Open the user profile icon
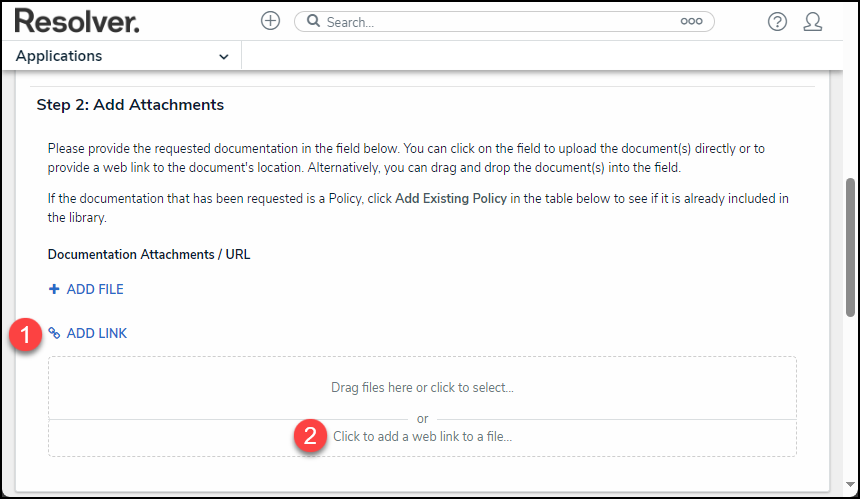 (x=813, y=21)
